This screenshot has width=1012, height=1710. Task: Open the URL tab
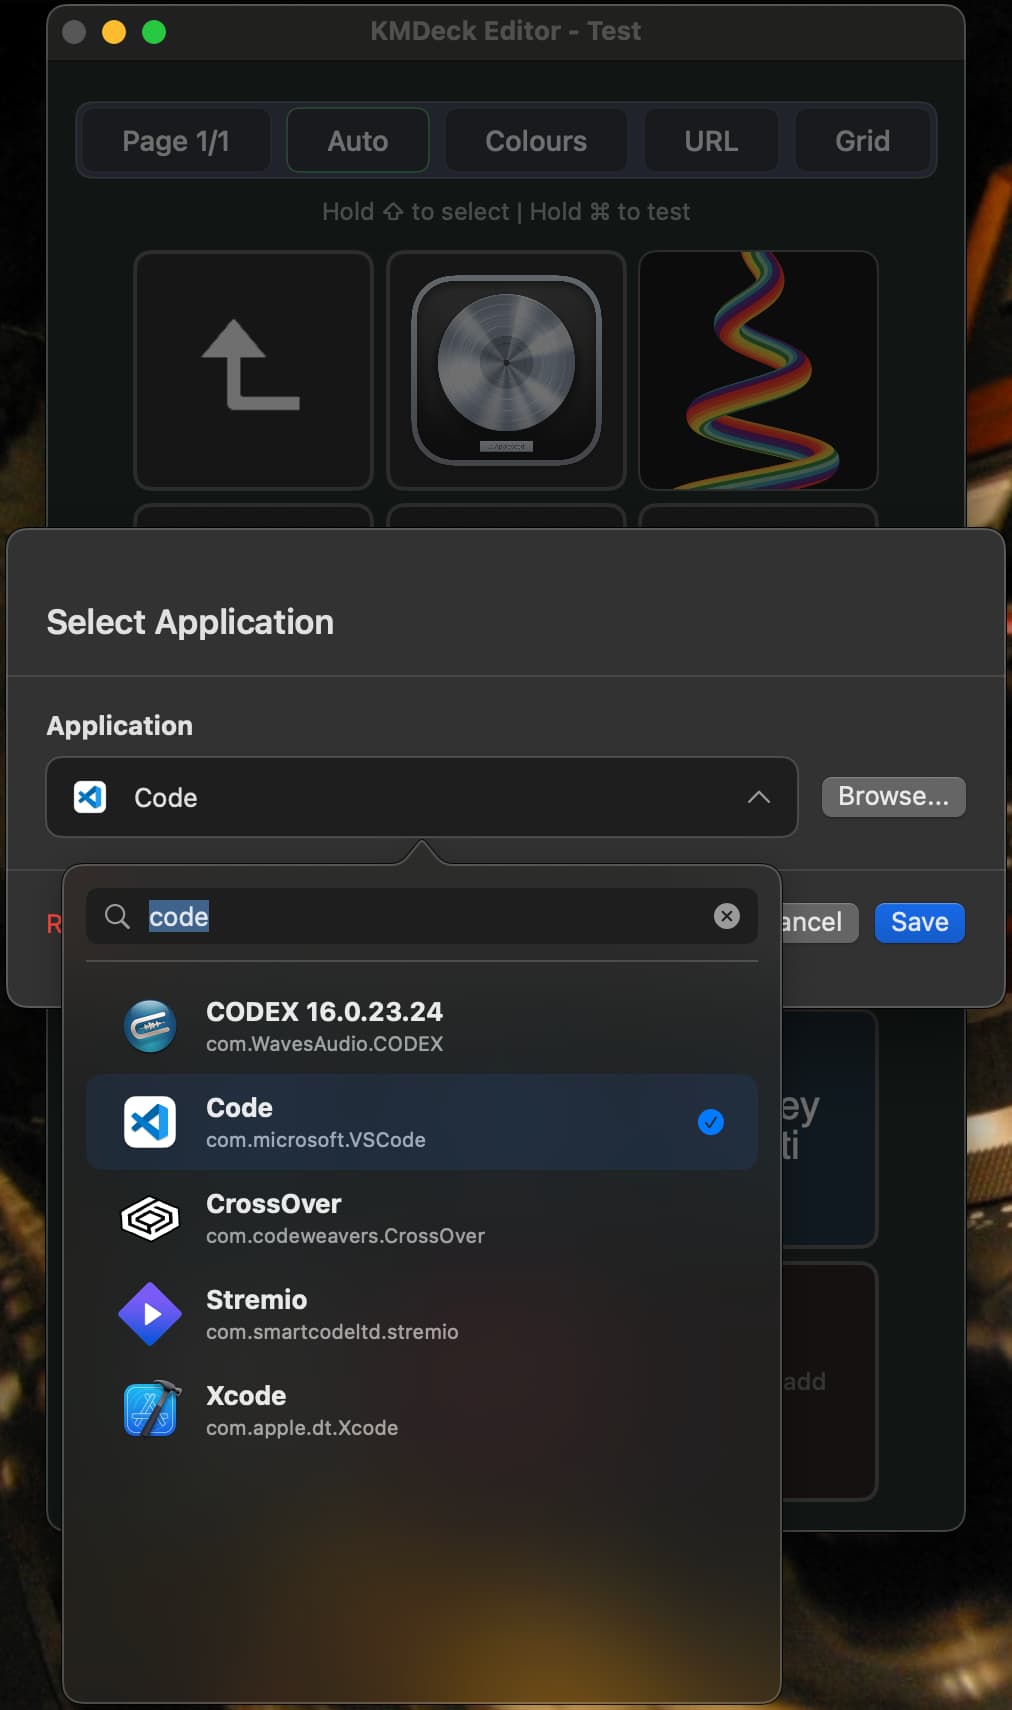click(x=711, y=141)
